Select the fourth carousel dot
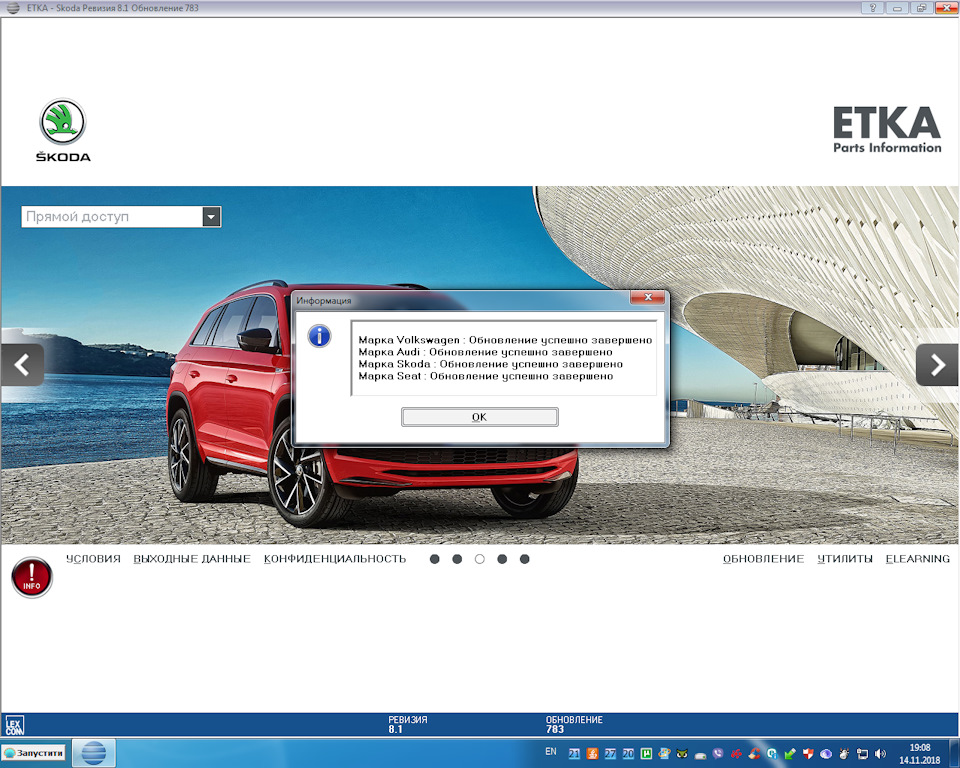Screen dimensions: 960x768 point(502,559)
